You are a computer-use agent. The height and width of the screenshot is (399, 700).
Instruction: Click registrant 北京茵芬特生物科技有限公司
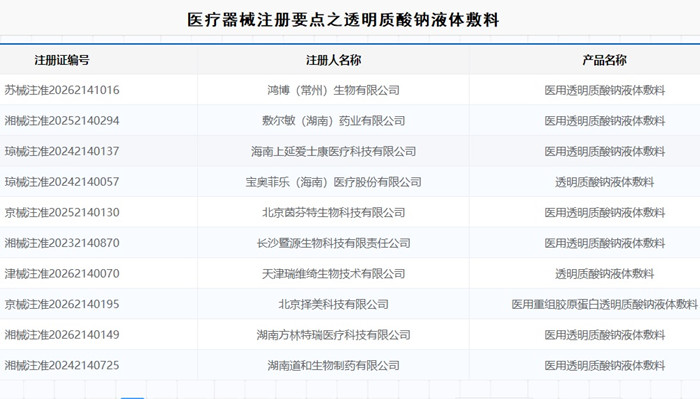[x=333, y=212]
